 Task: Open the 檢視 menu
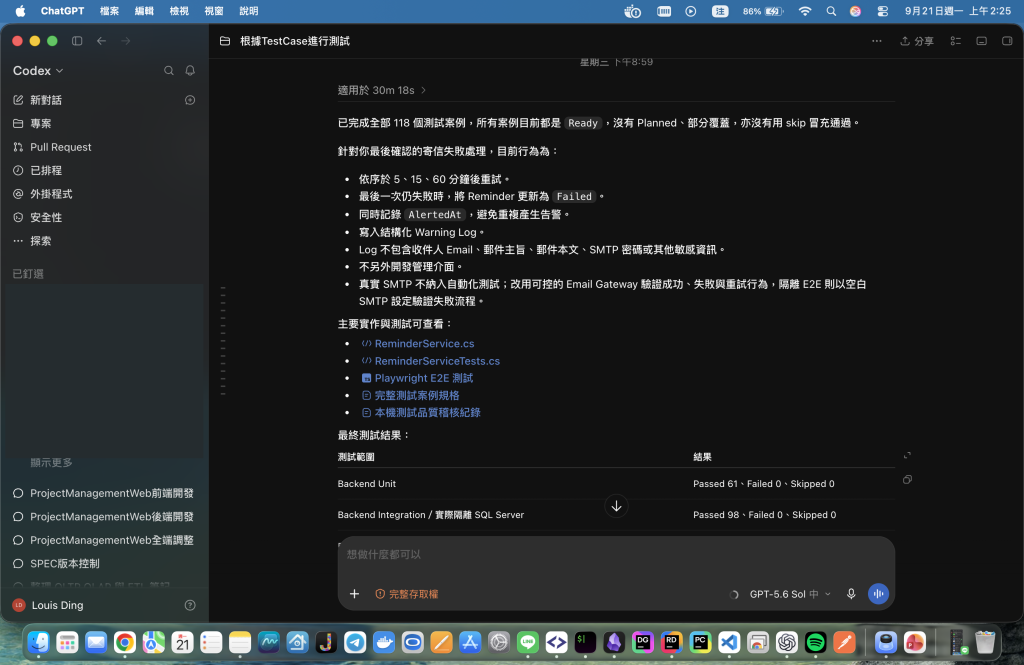(x=179, y=11)
